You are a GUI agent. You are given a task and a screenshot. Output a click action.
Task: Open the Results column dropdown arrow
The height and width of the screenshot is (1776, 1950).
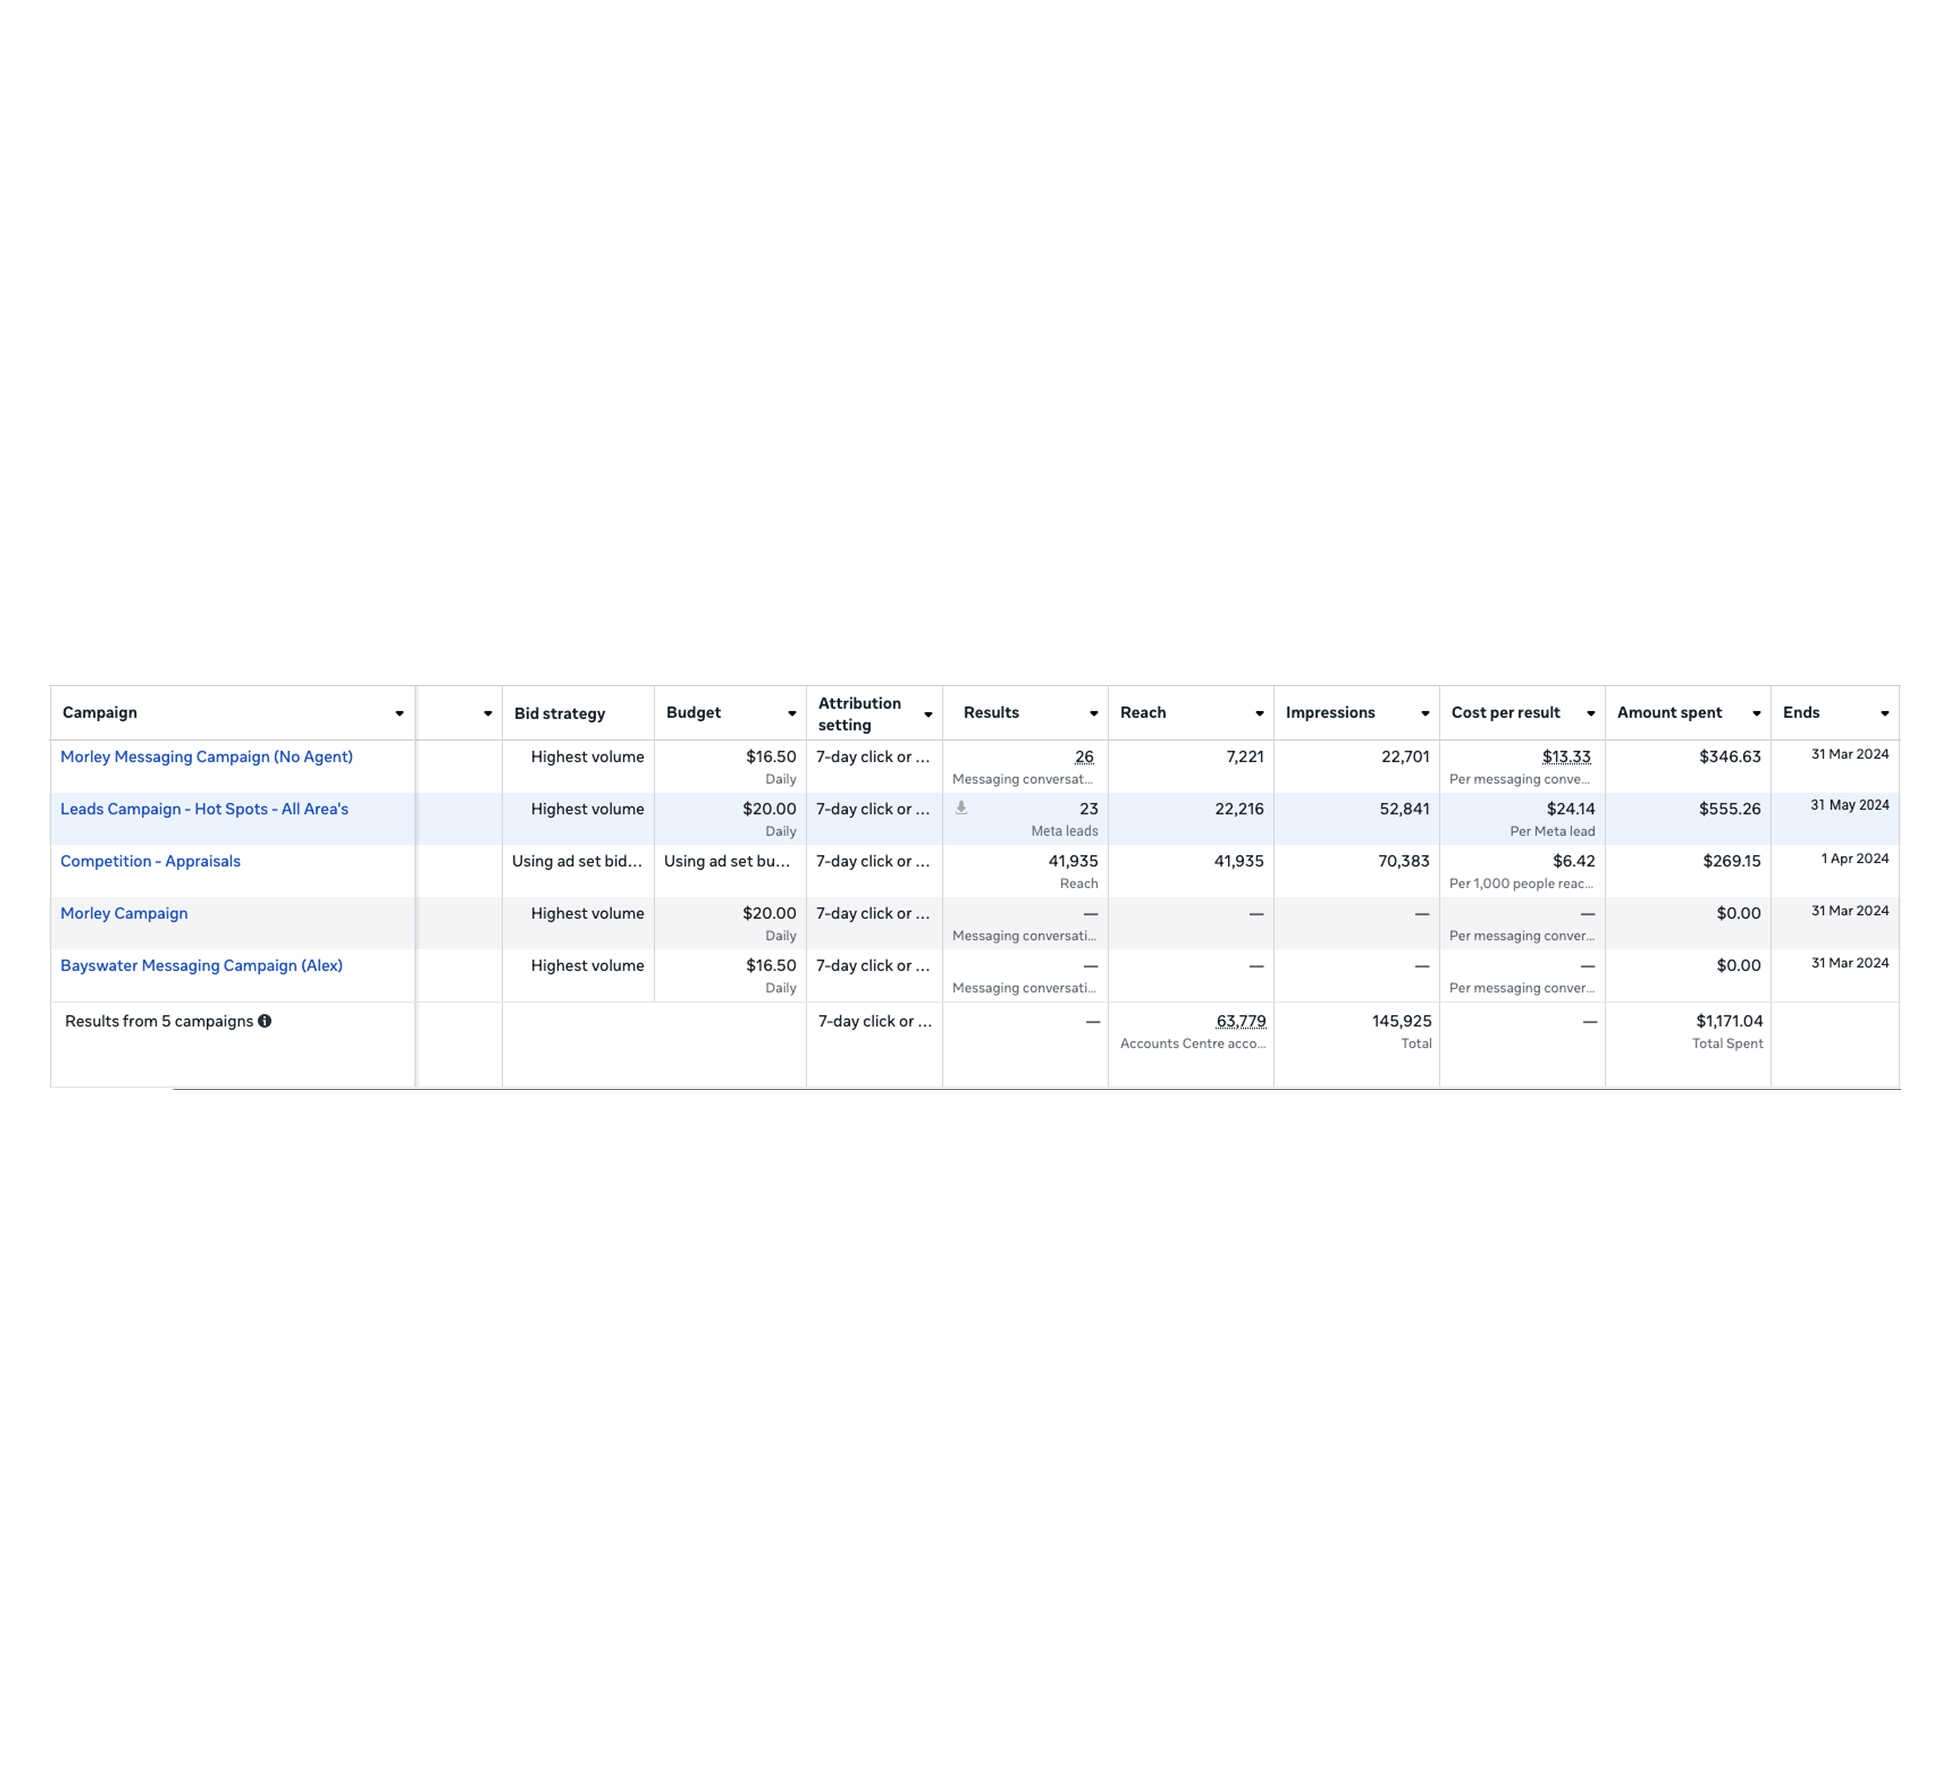[x=1093, y=713]
